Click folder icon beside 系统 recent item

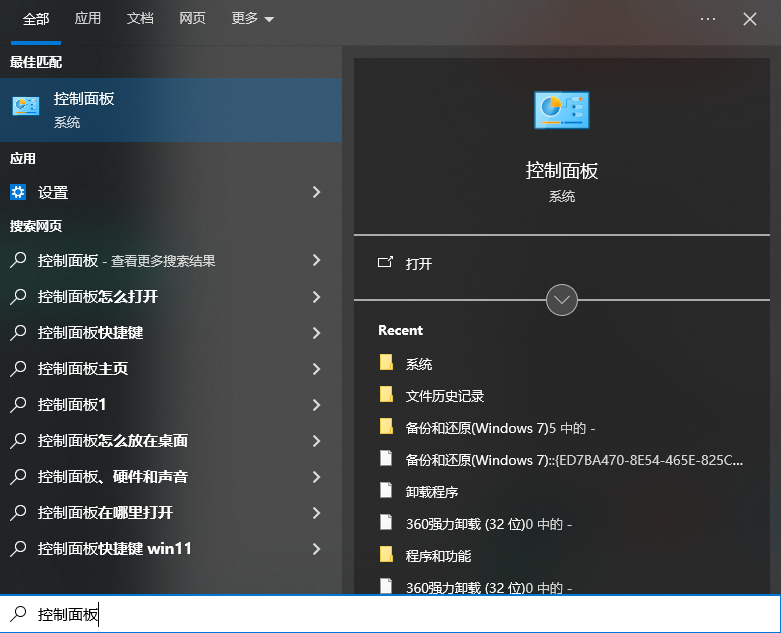(387, 363)
